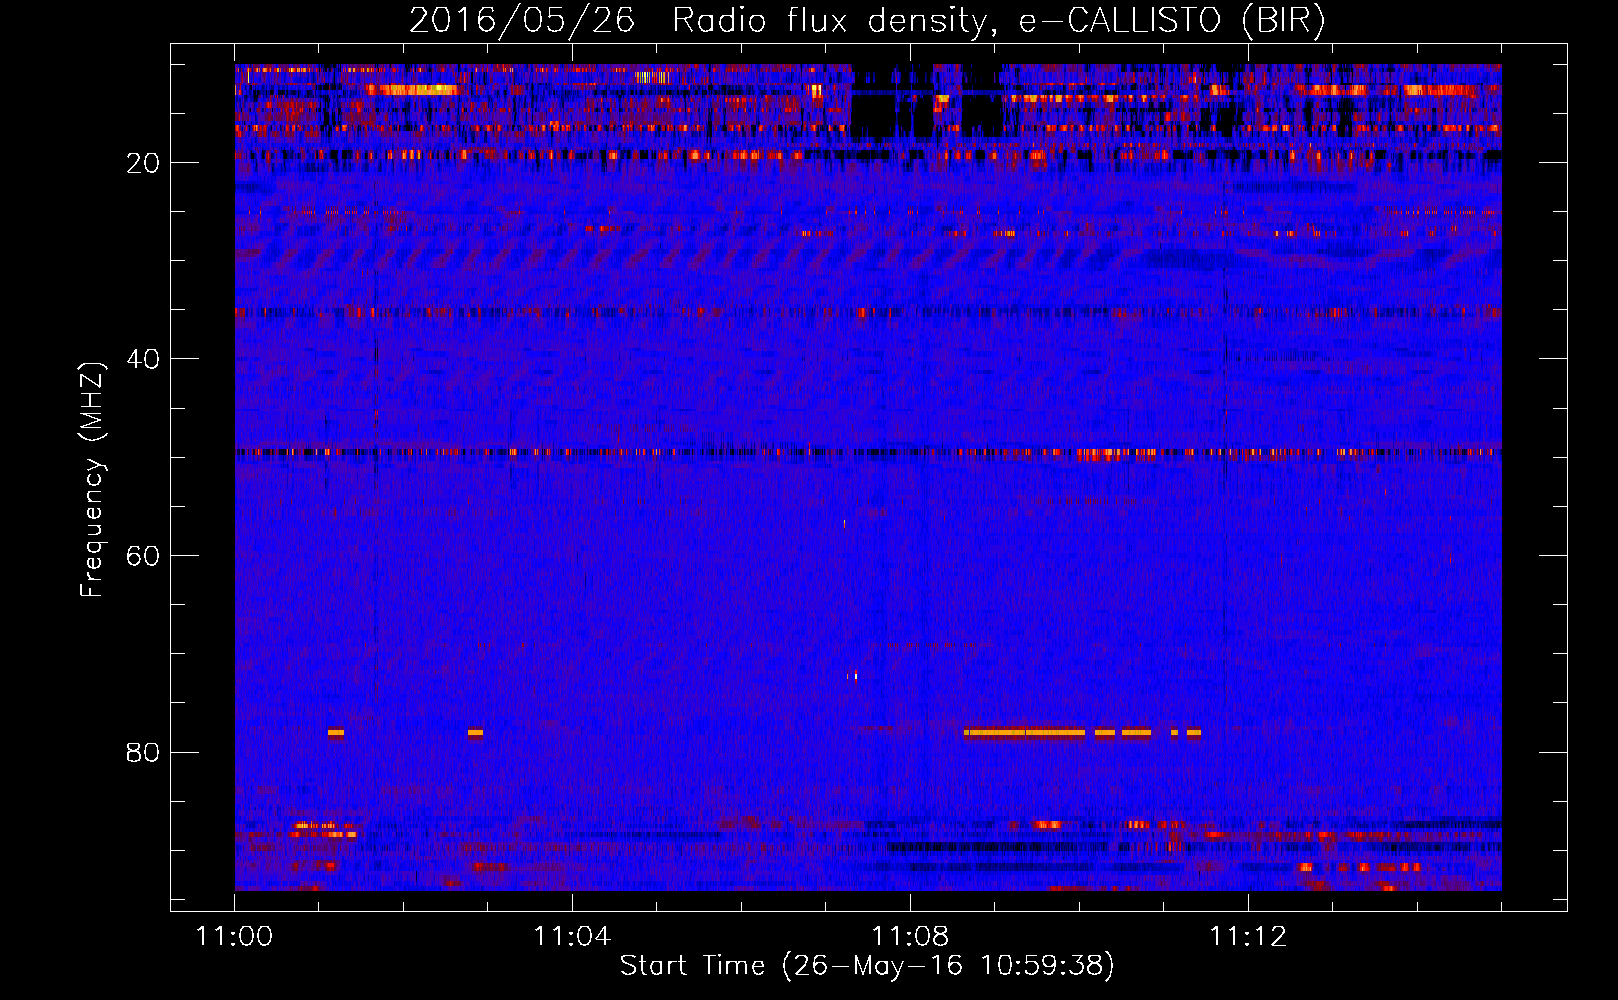This screenshot has height=1000, width=1618.
Task: Click the '60' frequency tick label
Action: (x=143, y=556)
